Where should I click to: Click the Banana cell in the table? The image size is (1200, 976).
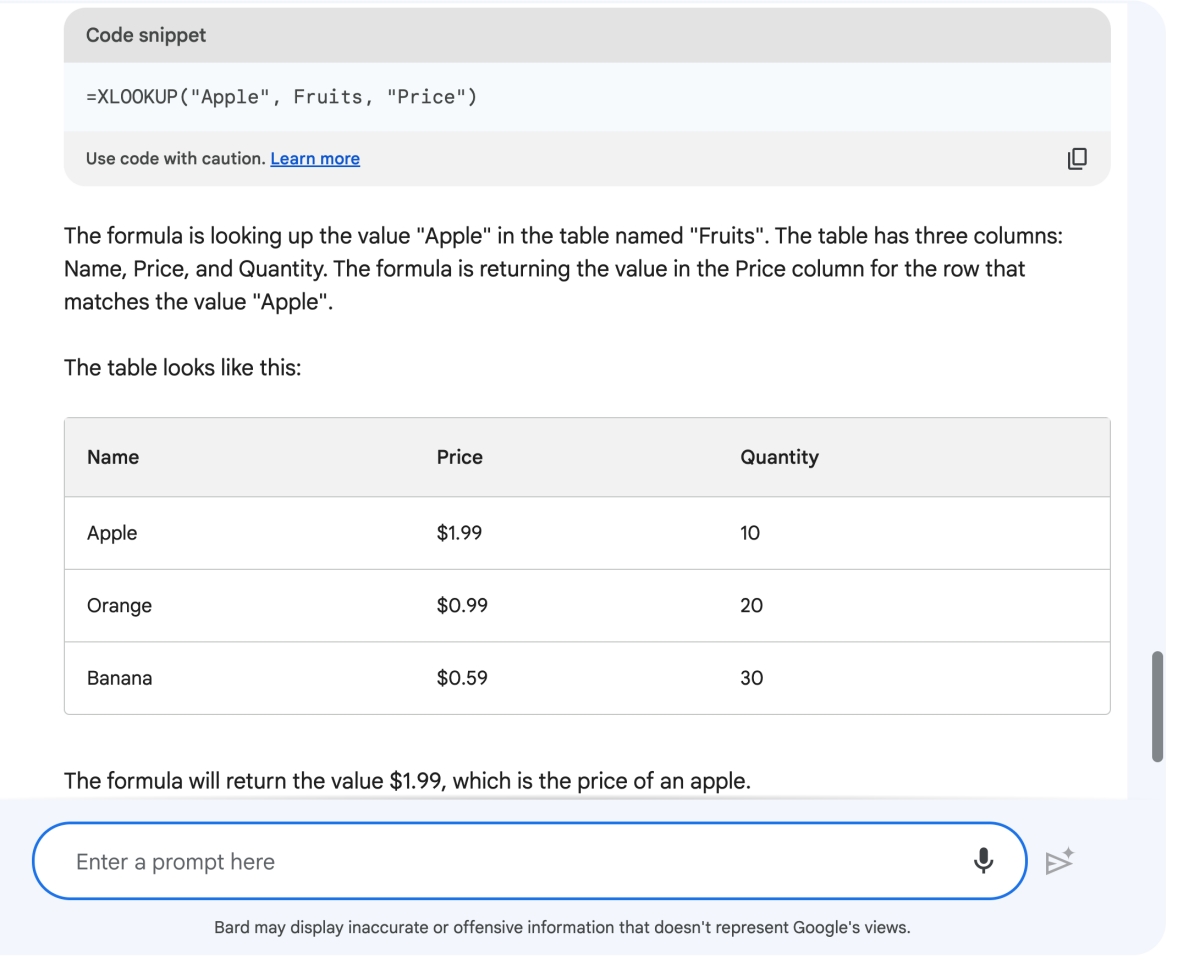(119, 678)
